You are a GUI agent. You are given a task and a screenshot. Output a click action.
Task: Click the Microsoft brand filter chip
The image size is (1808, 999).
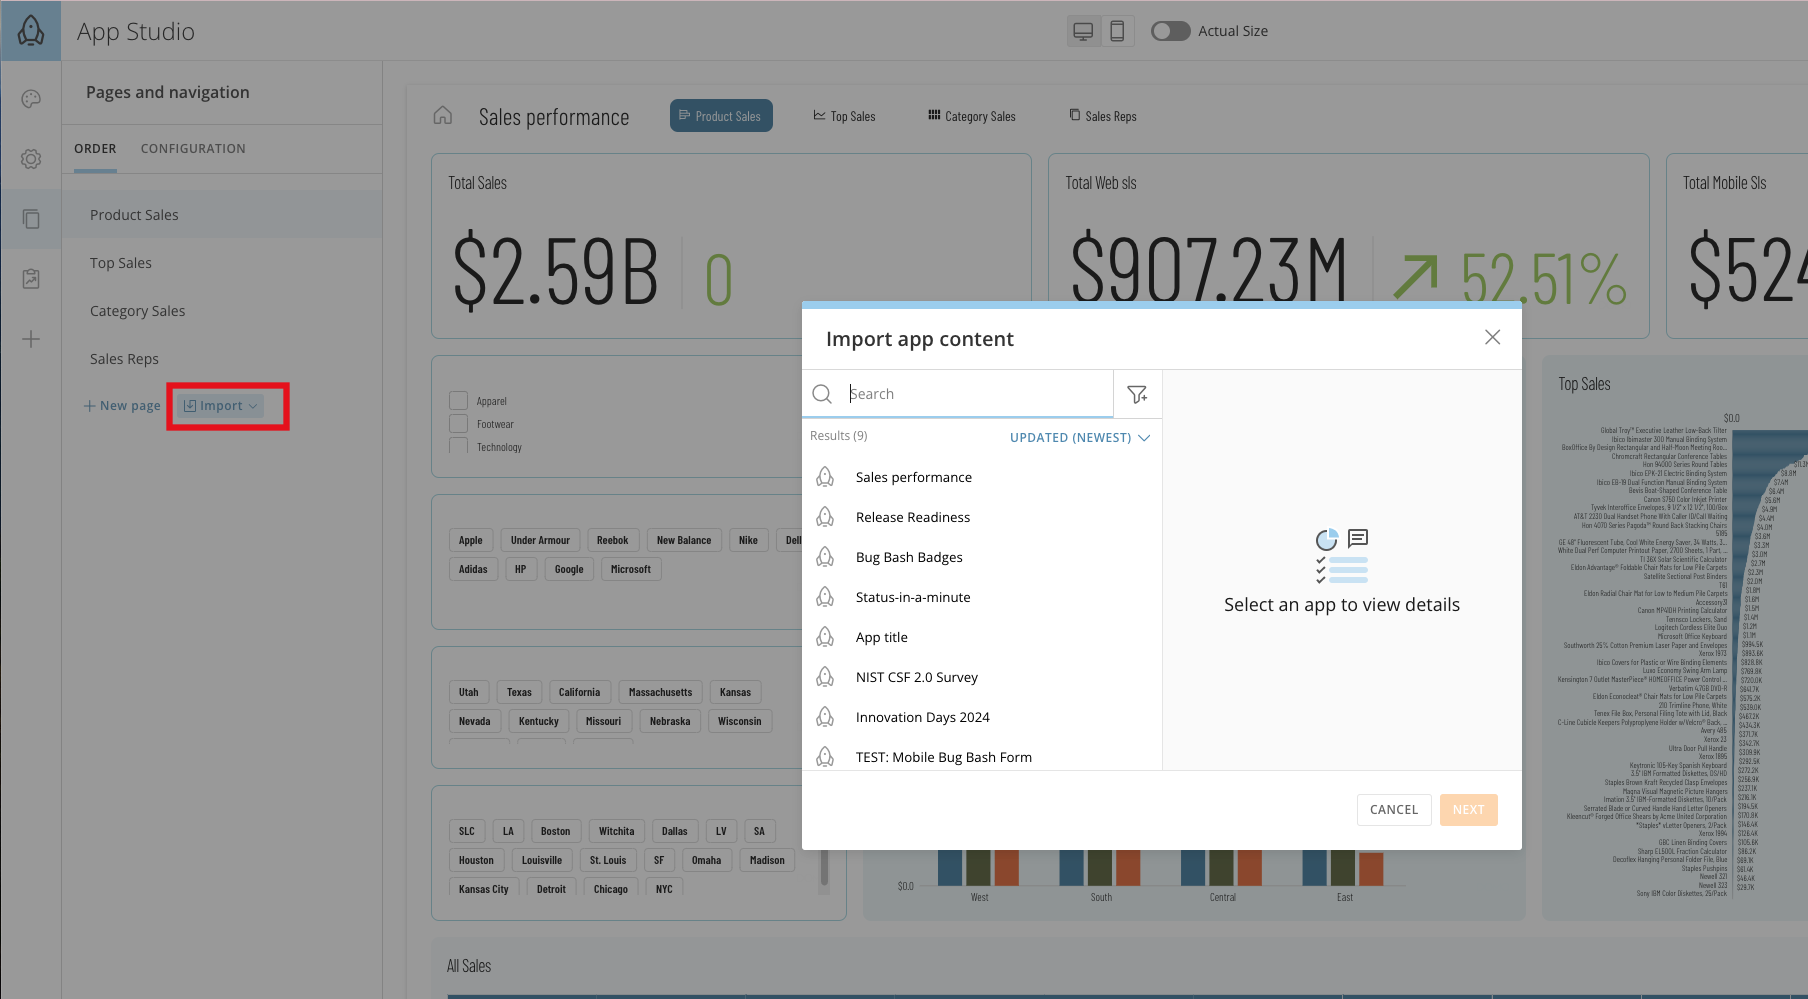click(x=631, y=569)
